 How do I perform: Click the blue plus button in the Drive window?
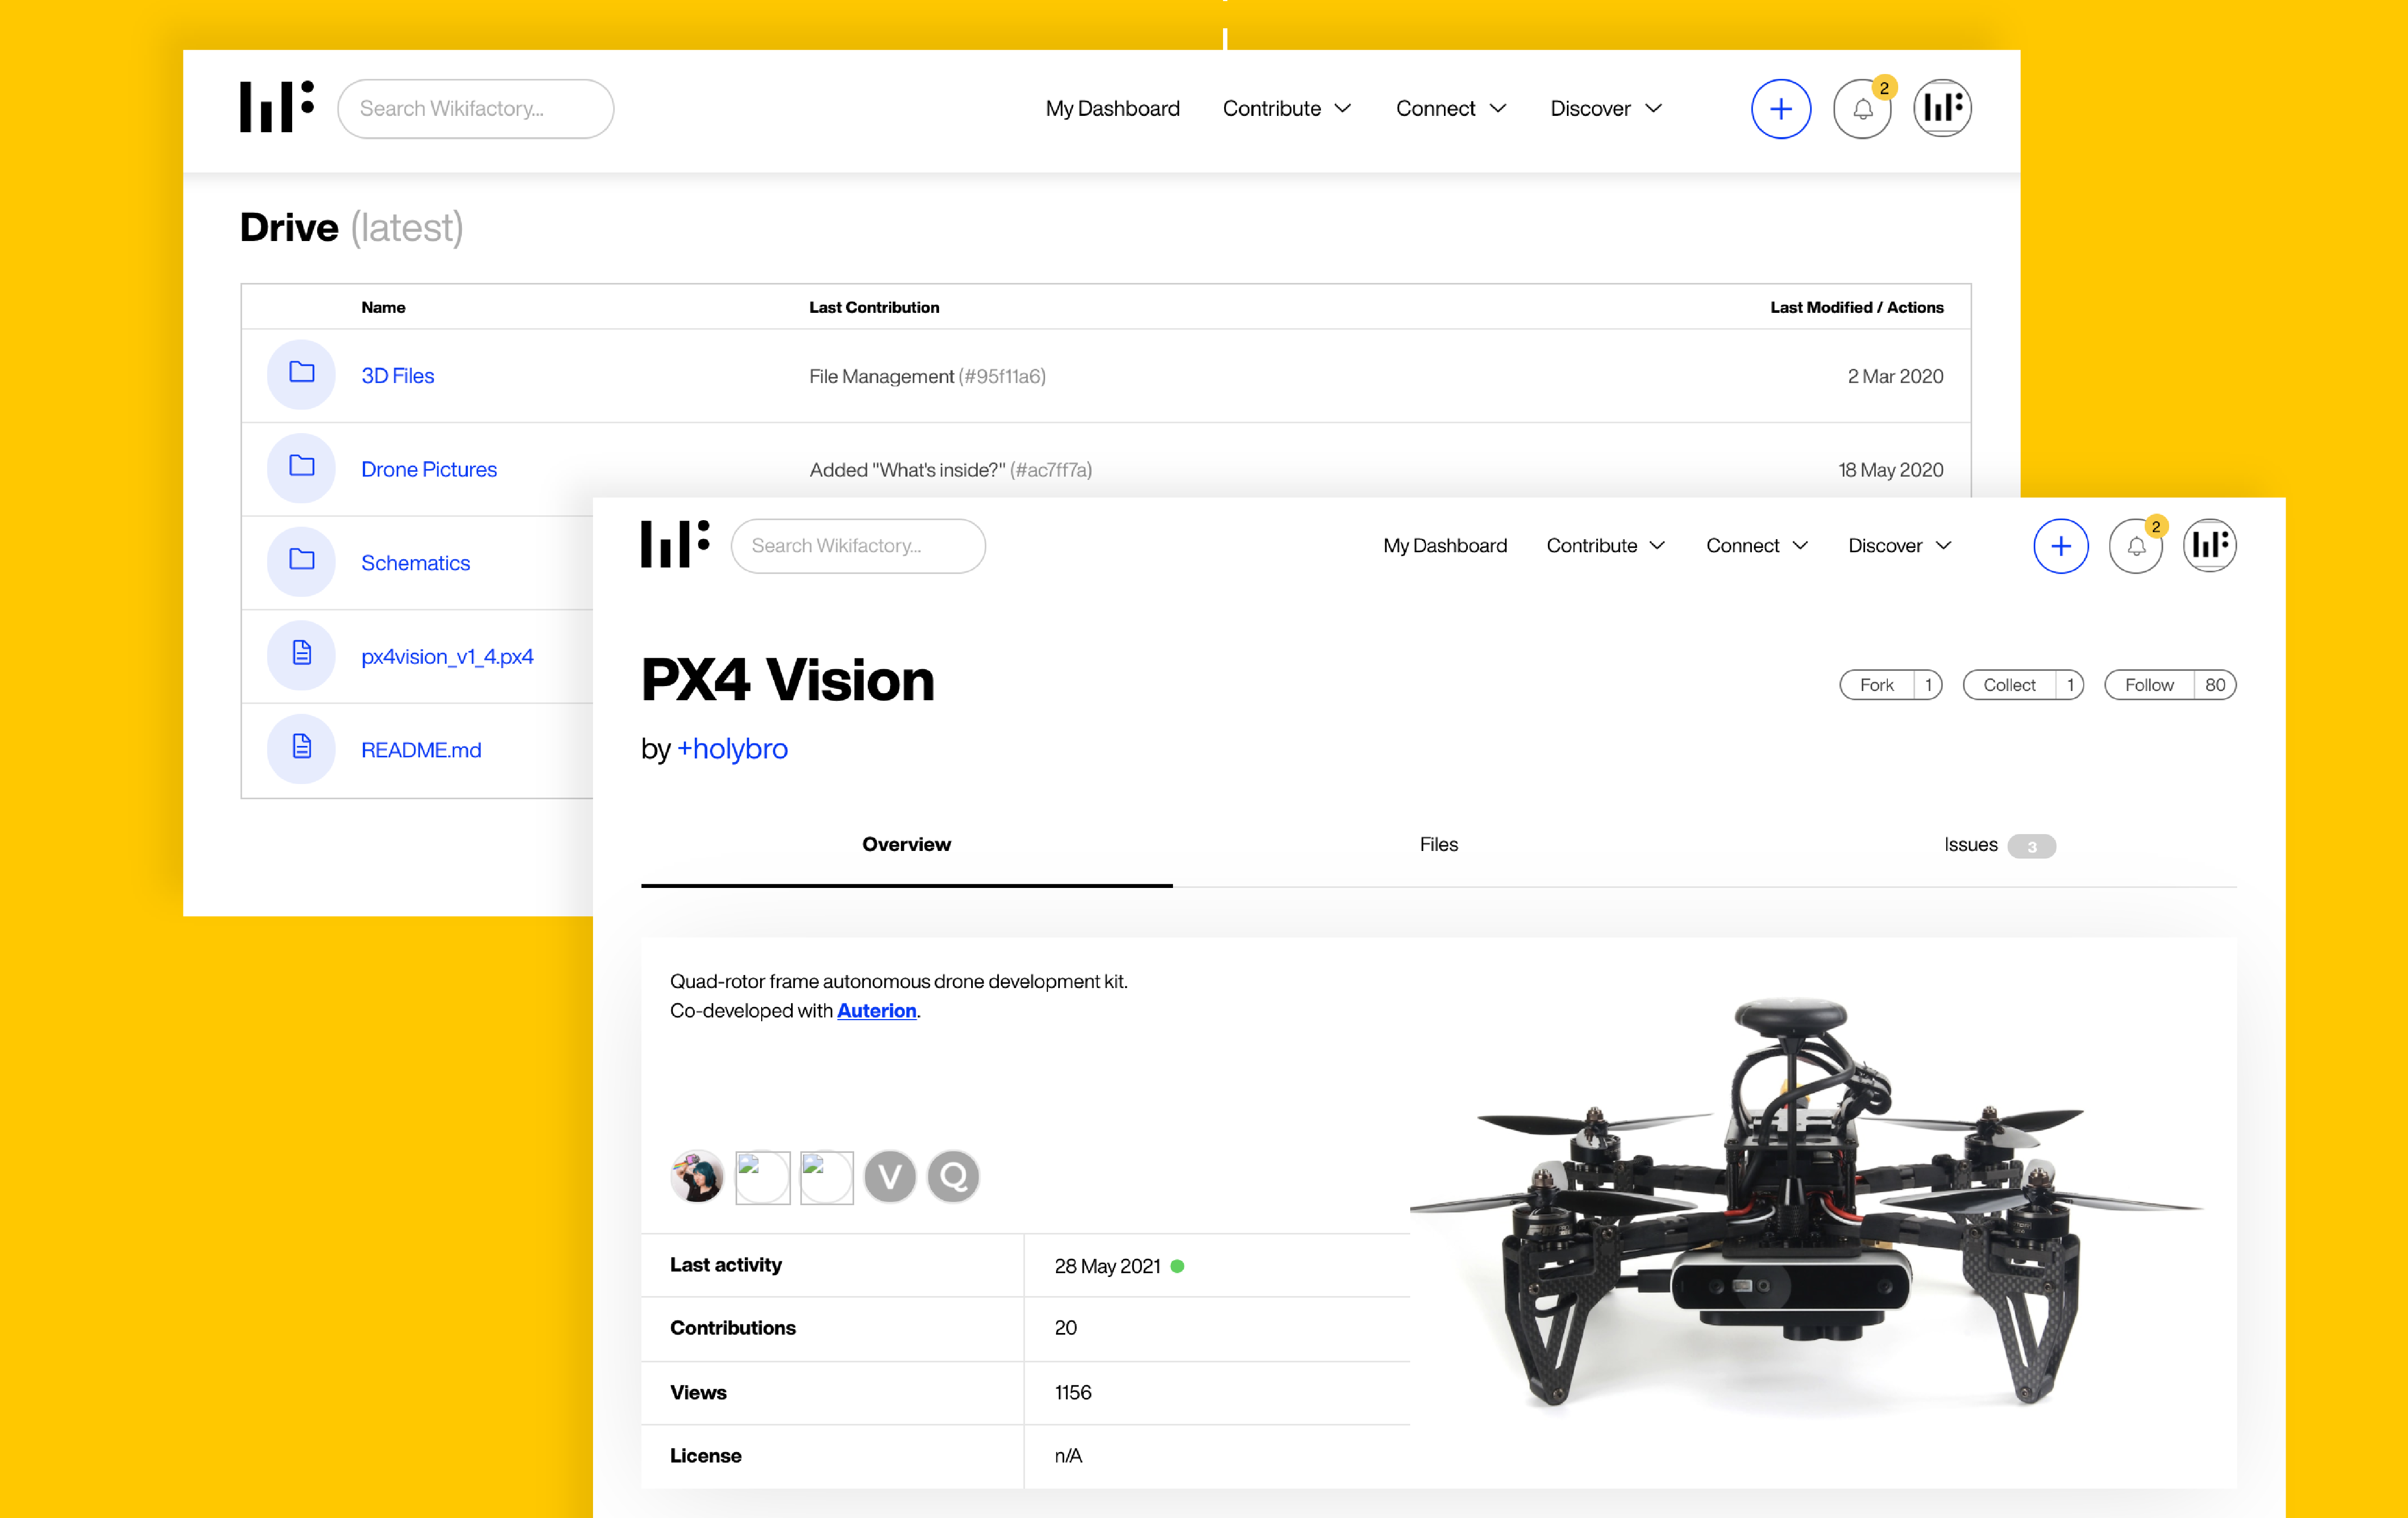click(x=1780, y=108)
